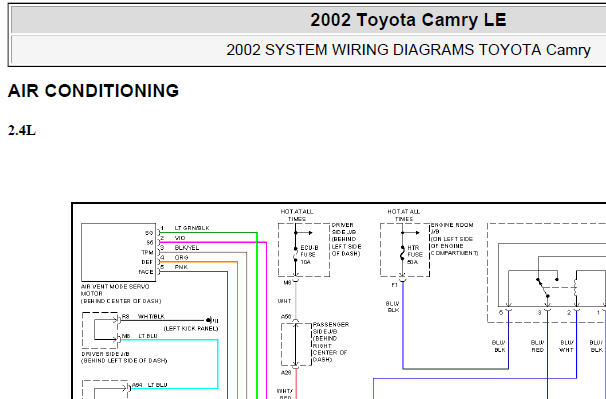
Task: Select the 'AIR CONDITIONING' heading
Action: pos(93,91)
